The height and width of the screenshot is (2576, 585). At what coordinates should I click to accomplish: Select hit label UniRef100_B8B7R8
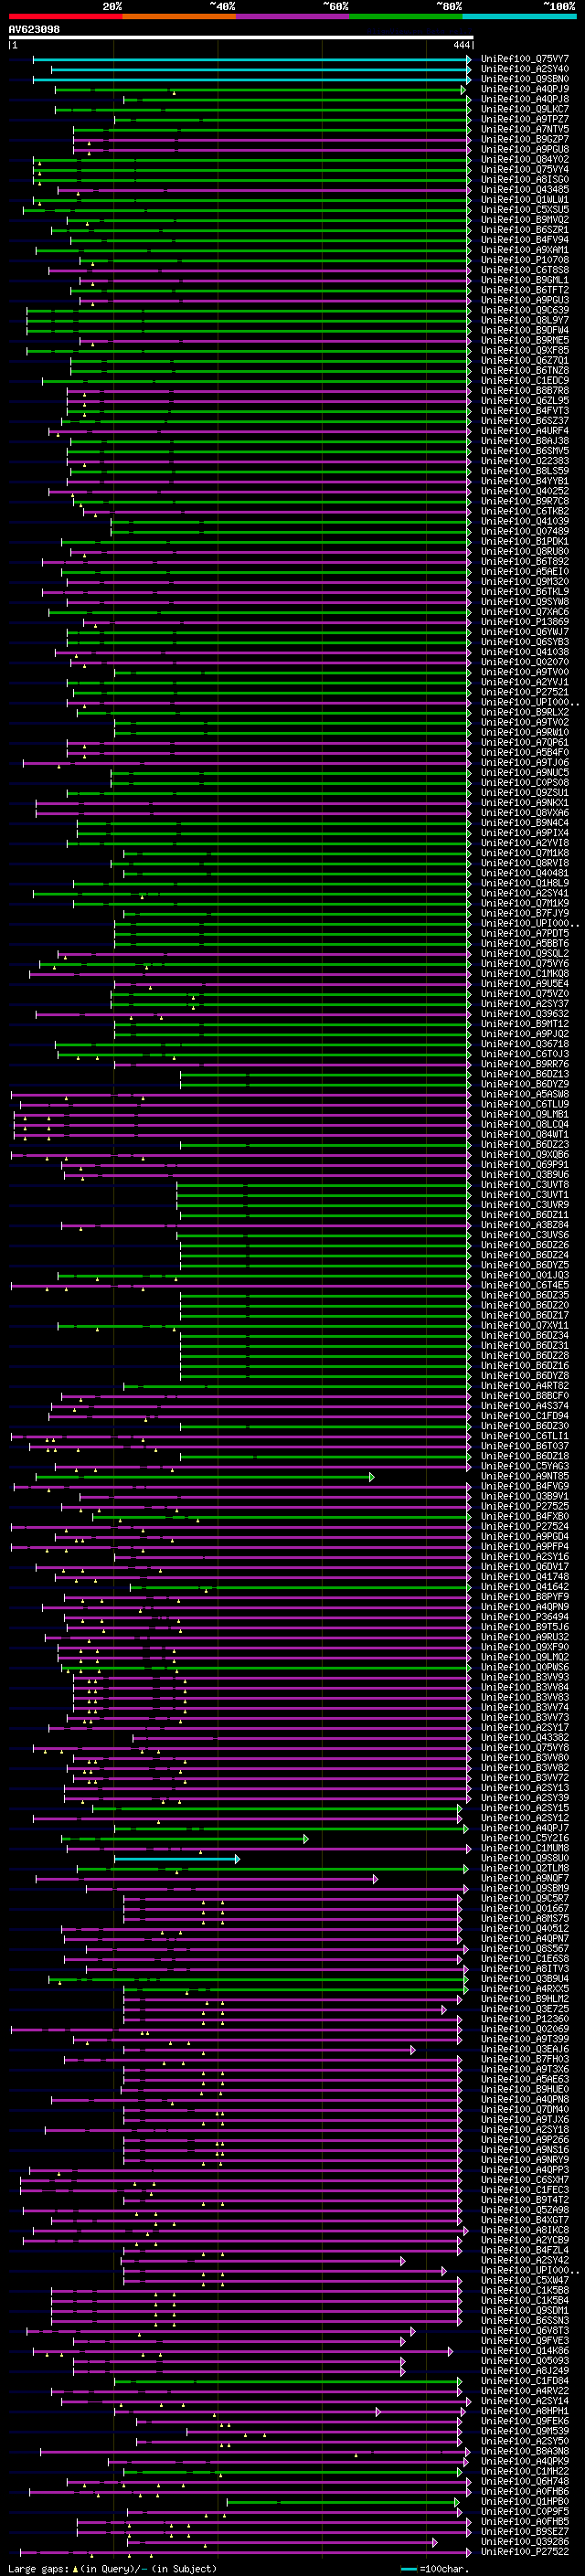pyautogui.click(x=524, y=391)
